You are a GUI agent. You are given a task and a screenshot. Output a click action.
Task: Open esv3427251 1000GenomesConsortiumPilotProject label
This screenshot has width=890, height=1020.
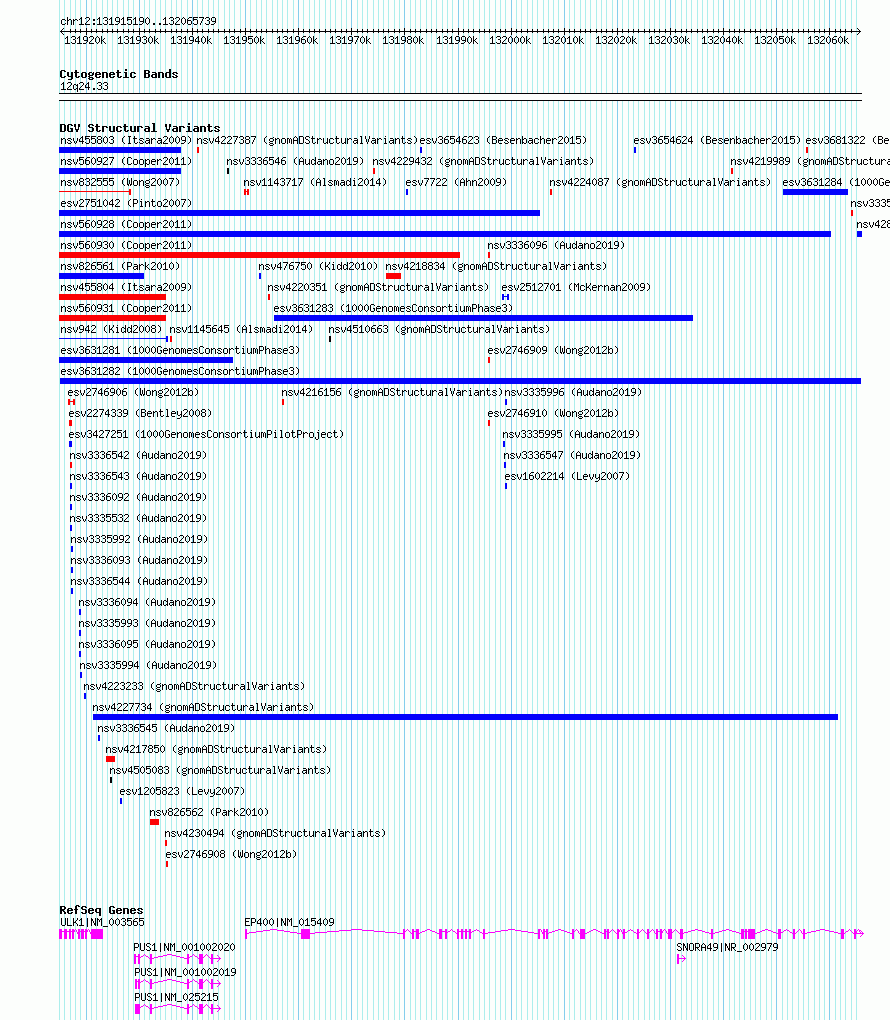click(206, 434)
